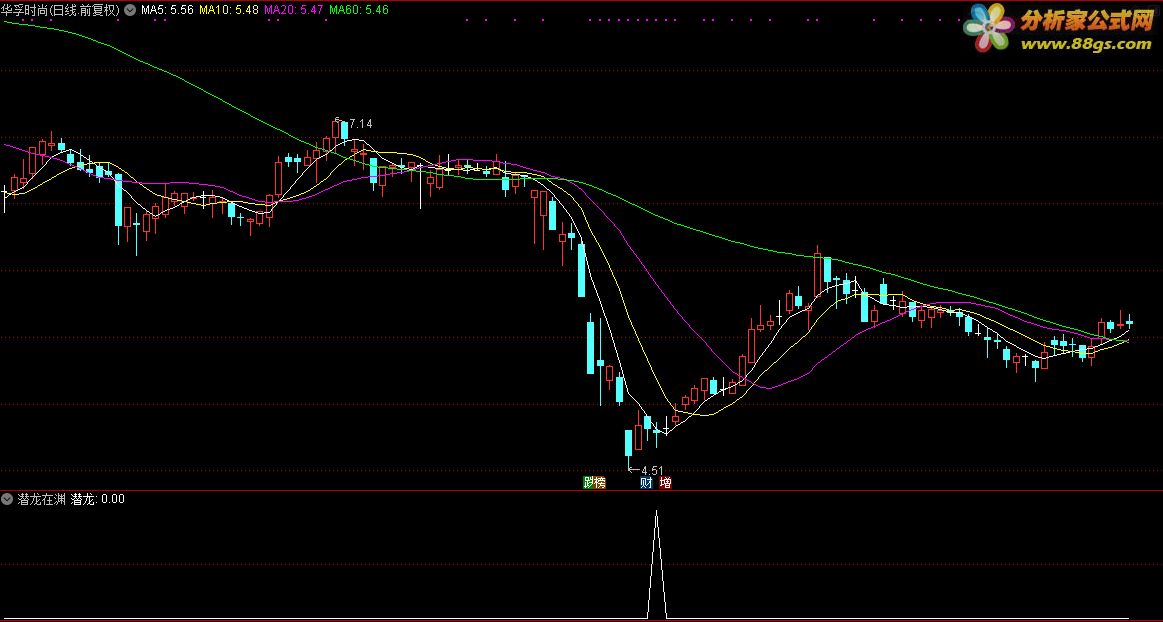The width and height of the screenshot is (1163, 622).
Task: Click the red 增 event marker
Action: (x=665, y=483)
